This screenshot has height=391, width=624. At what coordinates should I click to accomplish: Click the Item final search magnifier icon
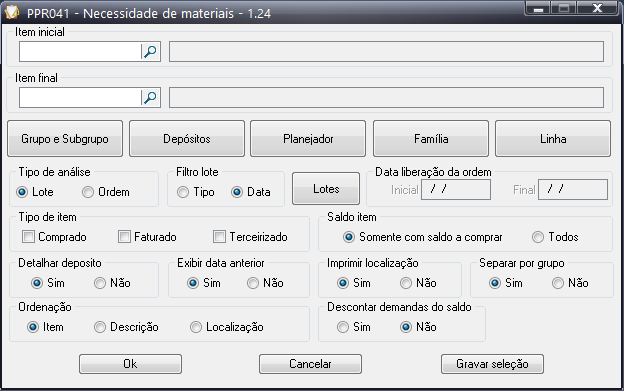[x=150, y=97]
